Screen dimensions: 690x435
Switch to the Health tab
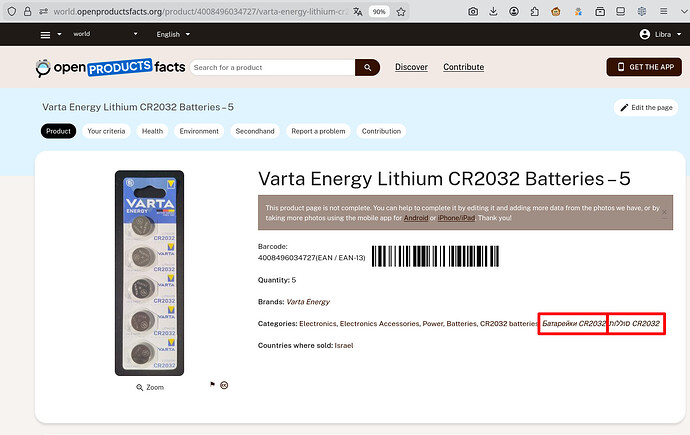tap(152, 131)
